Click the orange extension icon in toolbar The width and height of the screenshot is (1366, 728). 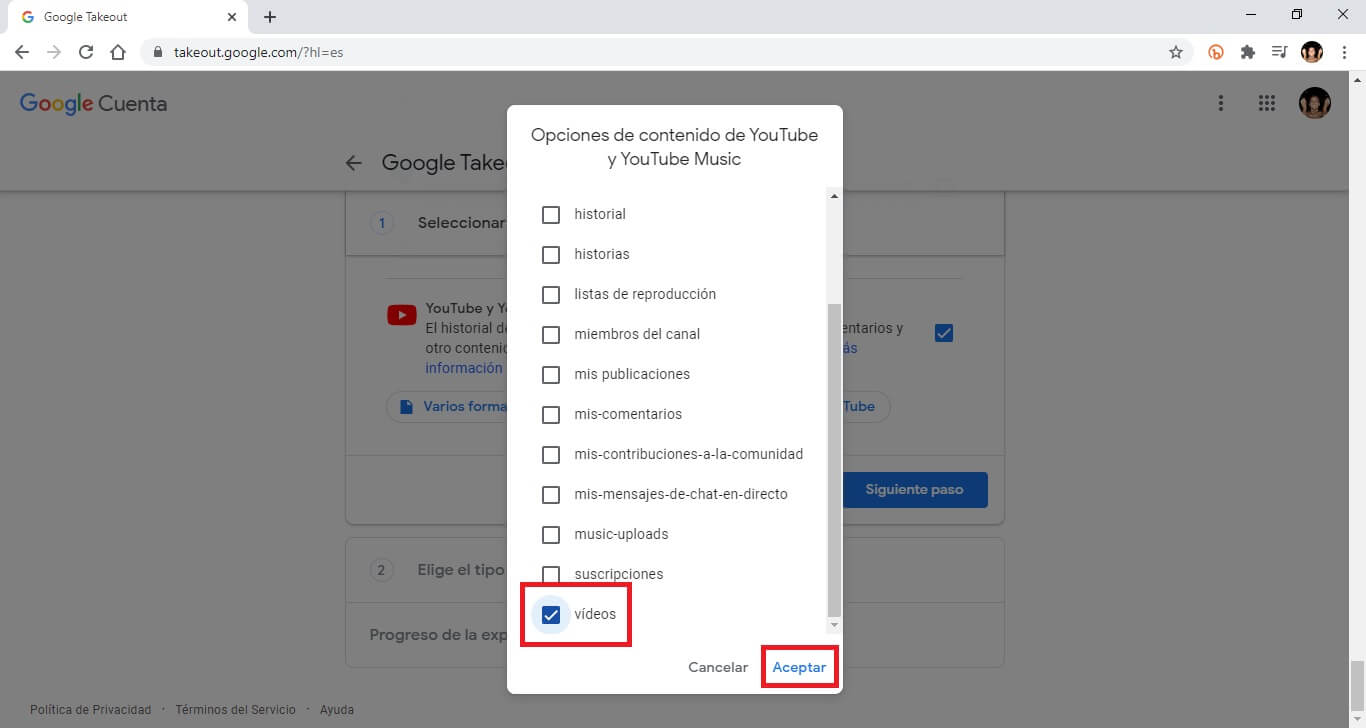tap(1216, 52)
